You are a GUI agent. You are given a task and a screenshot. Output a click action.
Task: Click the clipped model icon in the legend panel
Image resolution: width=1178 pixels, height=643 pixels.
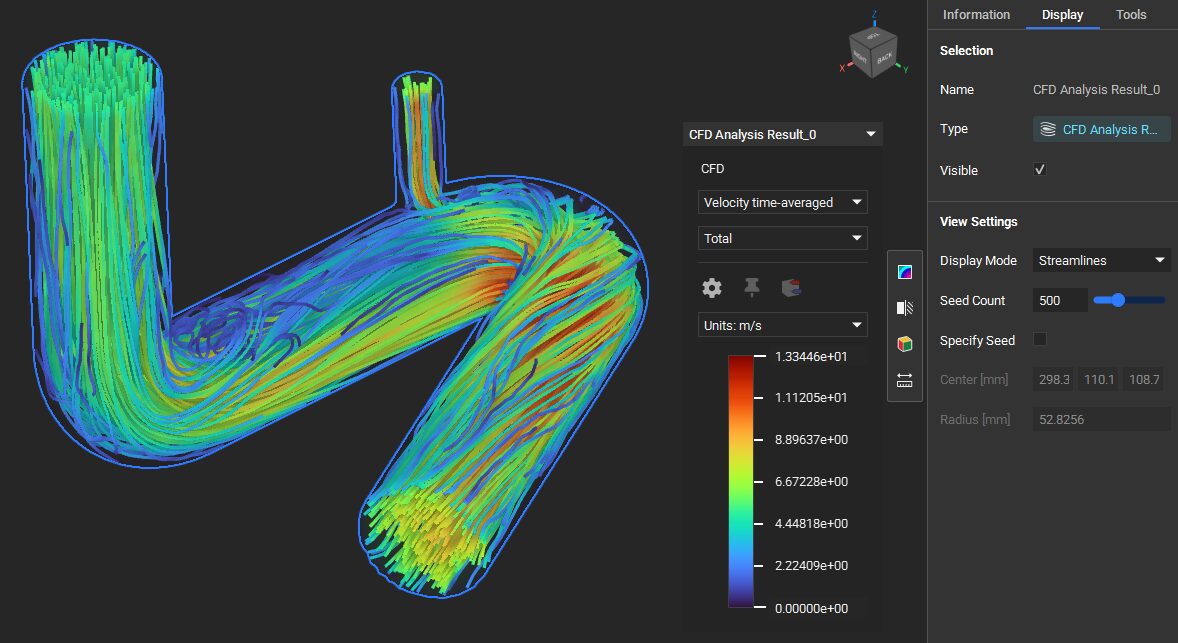point(789,287)
